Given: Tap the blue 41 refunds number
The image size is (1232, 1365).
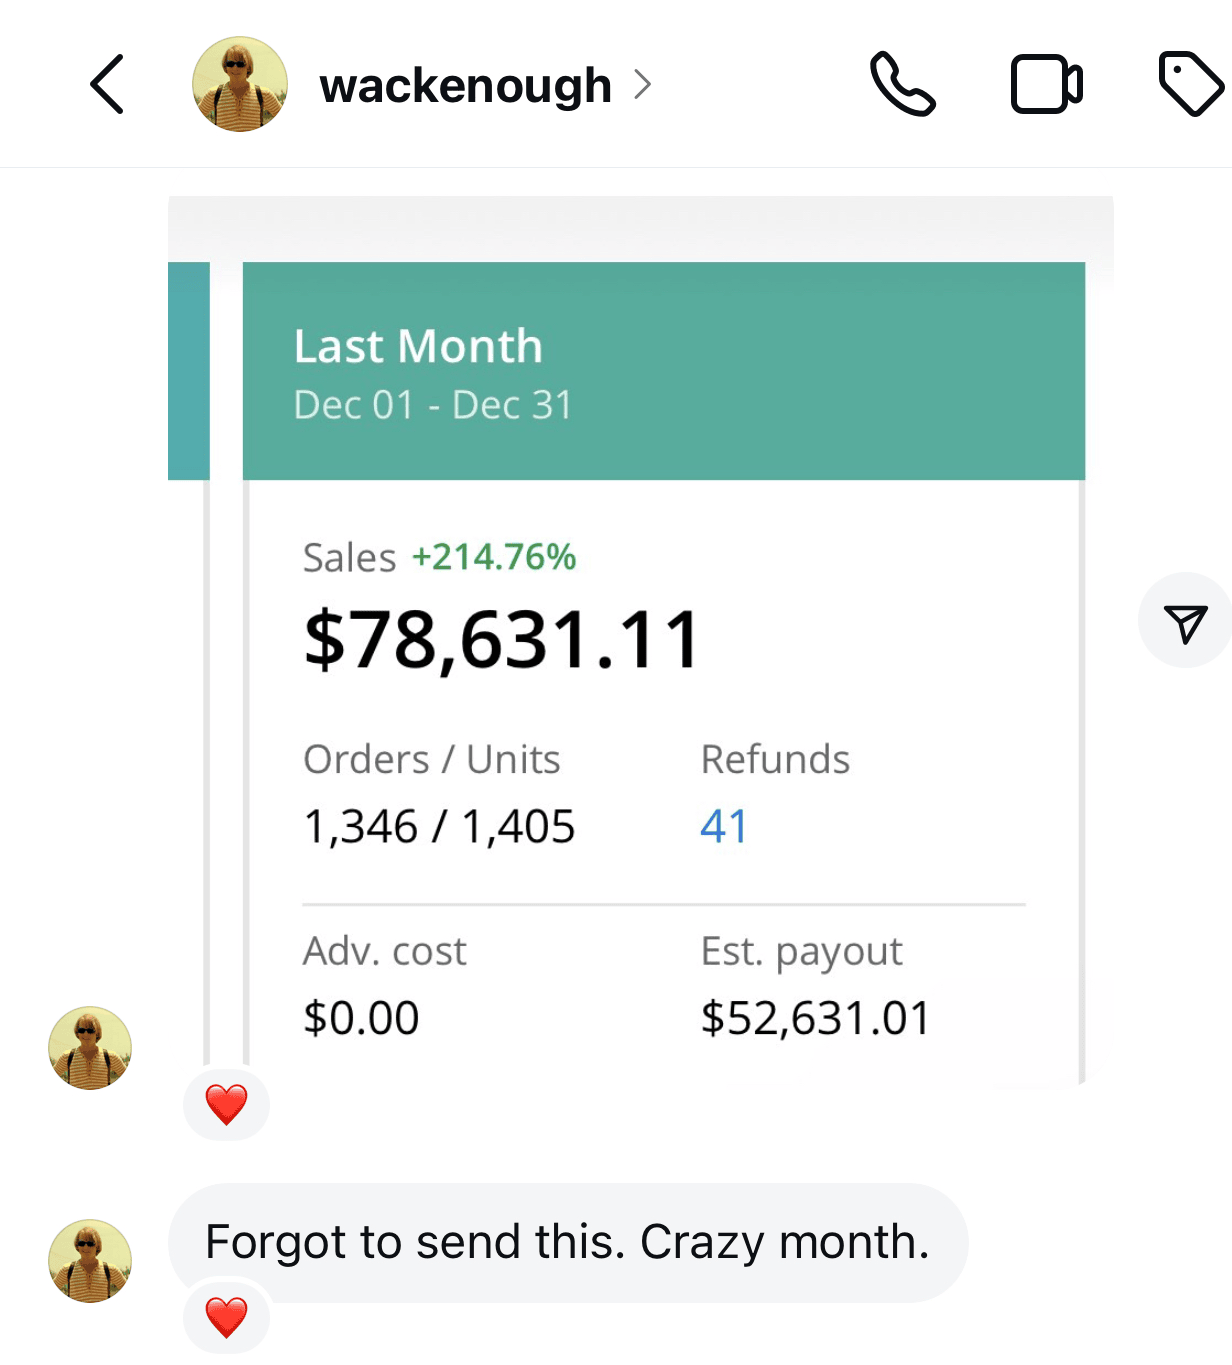Looking at the screenshot, I should (x=724, y=827).
